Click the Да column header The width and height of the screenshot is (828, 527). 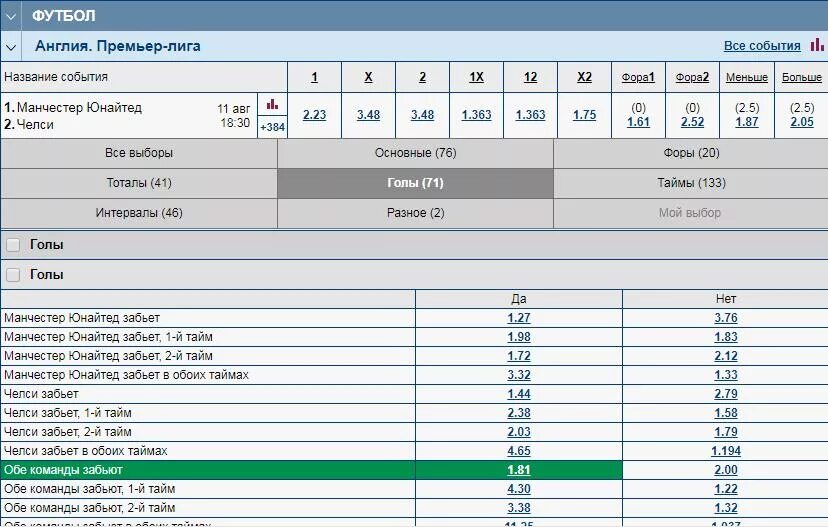click(x=519, y=299)
